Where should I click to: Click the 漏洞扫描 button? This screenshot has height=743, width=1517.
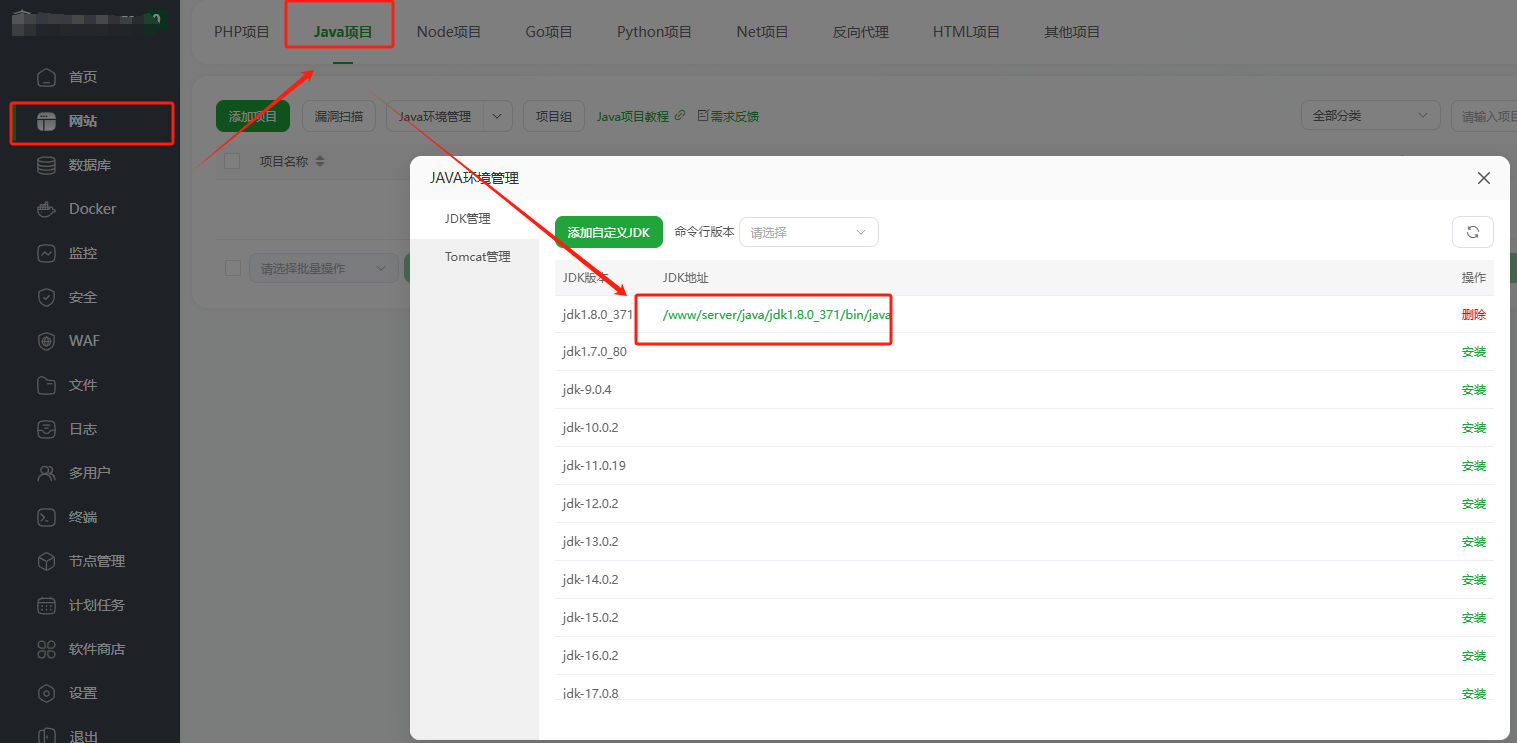point(339,116)
